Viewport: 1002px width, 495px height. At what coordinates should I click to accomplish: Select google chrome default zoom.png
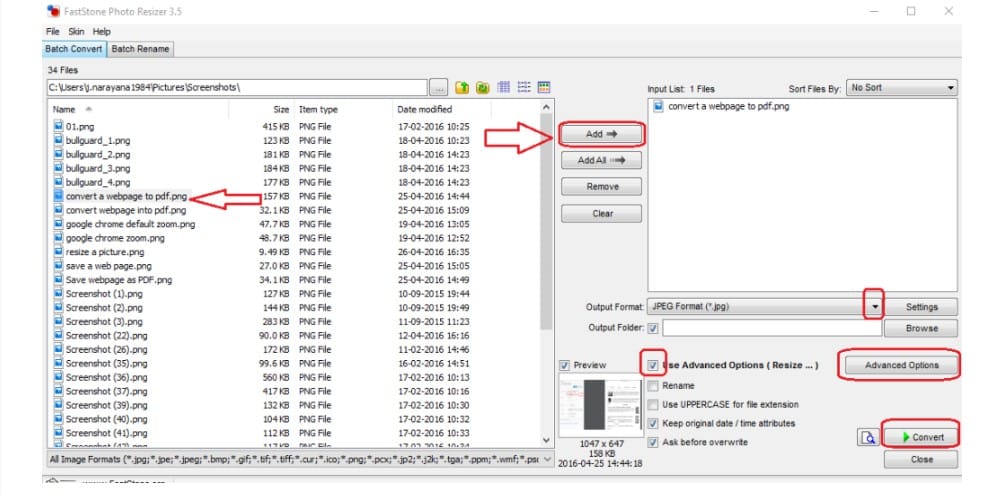point(130,224)
